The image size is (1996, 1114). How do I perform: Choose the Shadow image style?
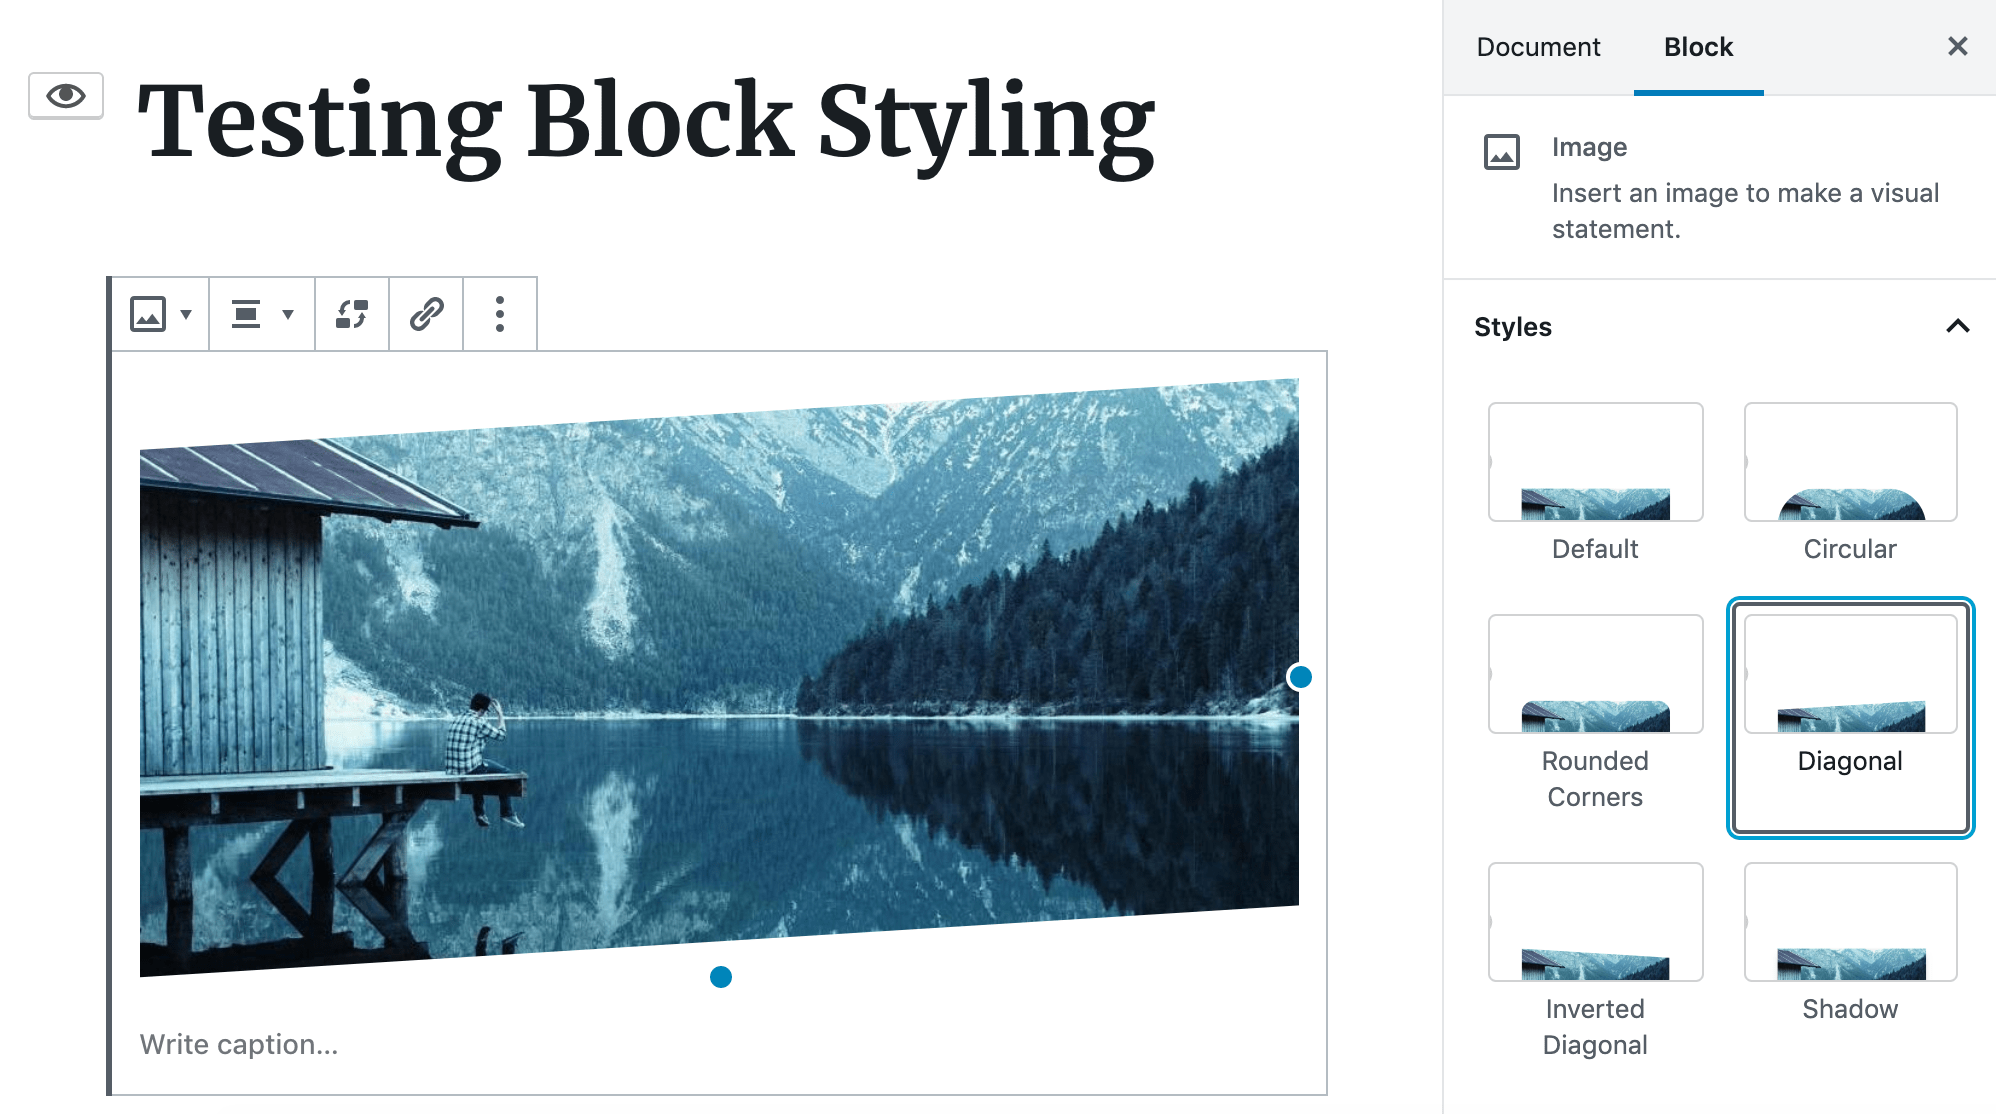click(1850, 922)
